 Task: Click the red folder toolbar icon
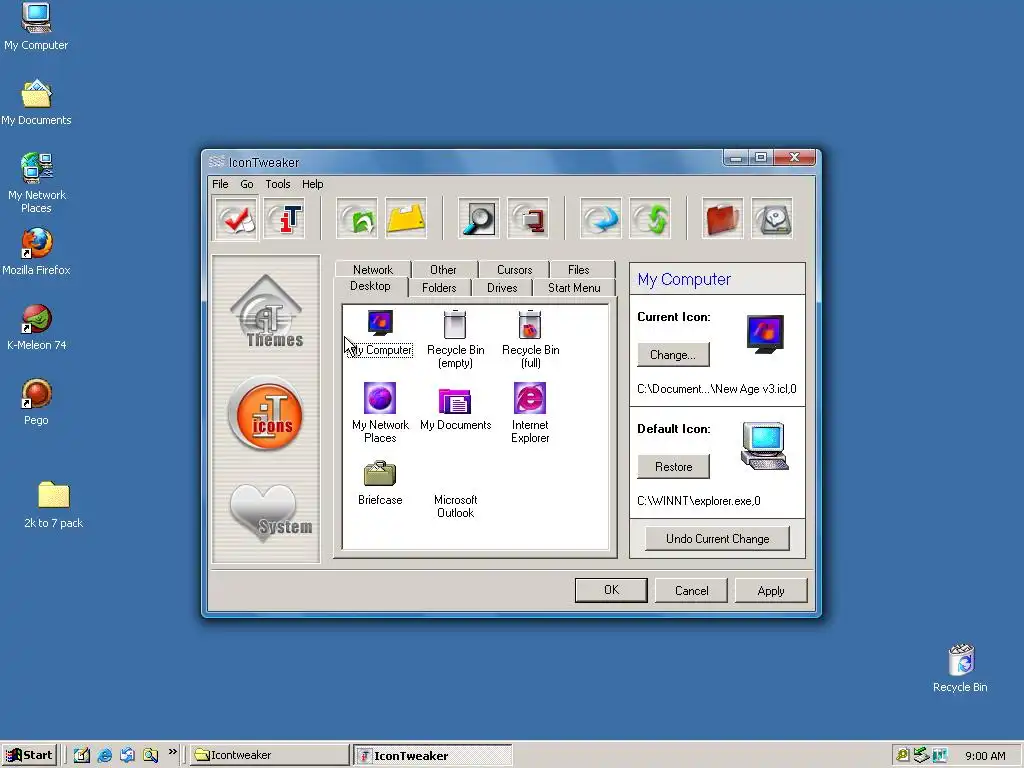pos(722,219)
